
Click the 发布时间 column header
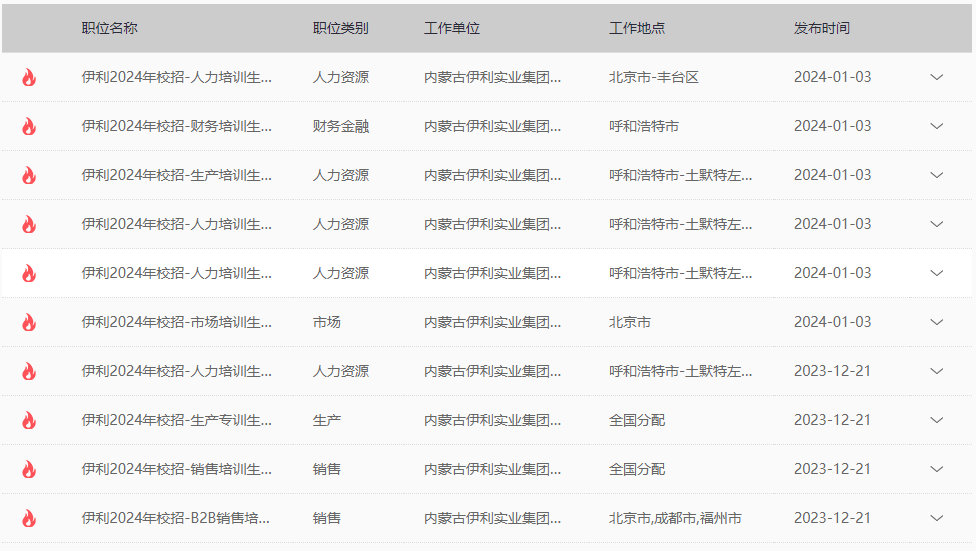(x=822, y=28)
